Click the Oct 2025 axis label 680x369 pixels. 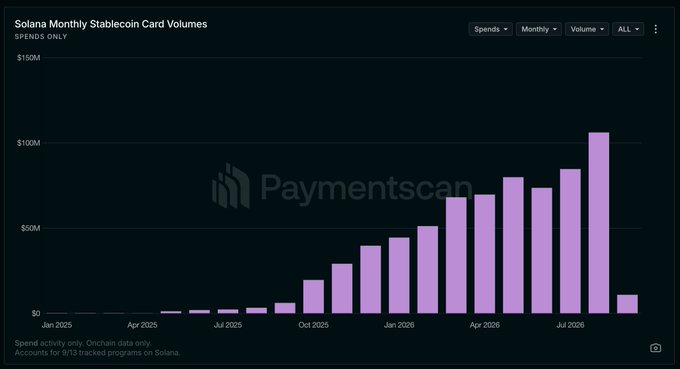point(314,325)
